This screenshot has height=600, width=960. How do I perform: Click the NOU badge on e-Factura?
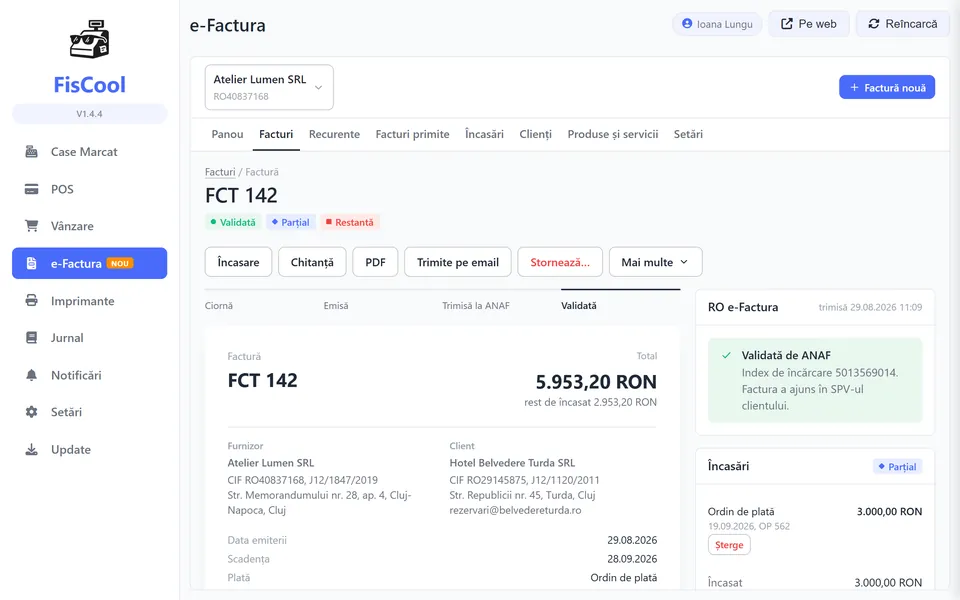pos(120,263)
